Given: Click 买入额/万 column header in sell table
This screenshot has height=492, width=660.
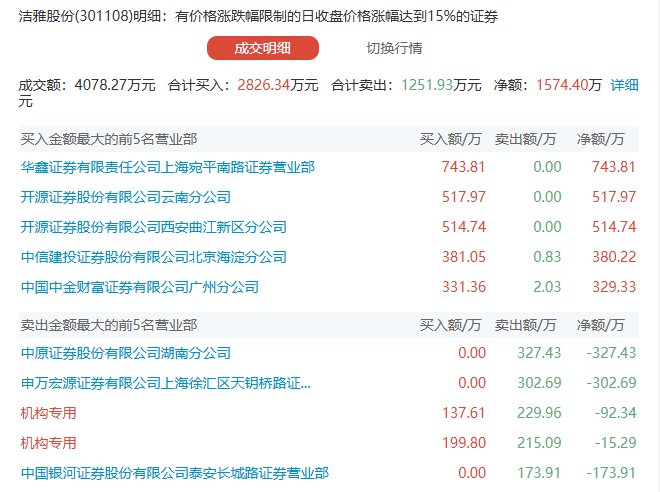Looking at the screenshot, I should tap(450, 325).
